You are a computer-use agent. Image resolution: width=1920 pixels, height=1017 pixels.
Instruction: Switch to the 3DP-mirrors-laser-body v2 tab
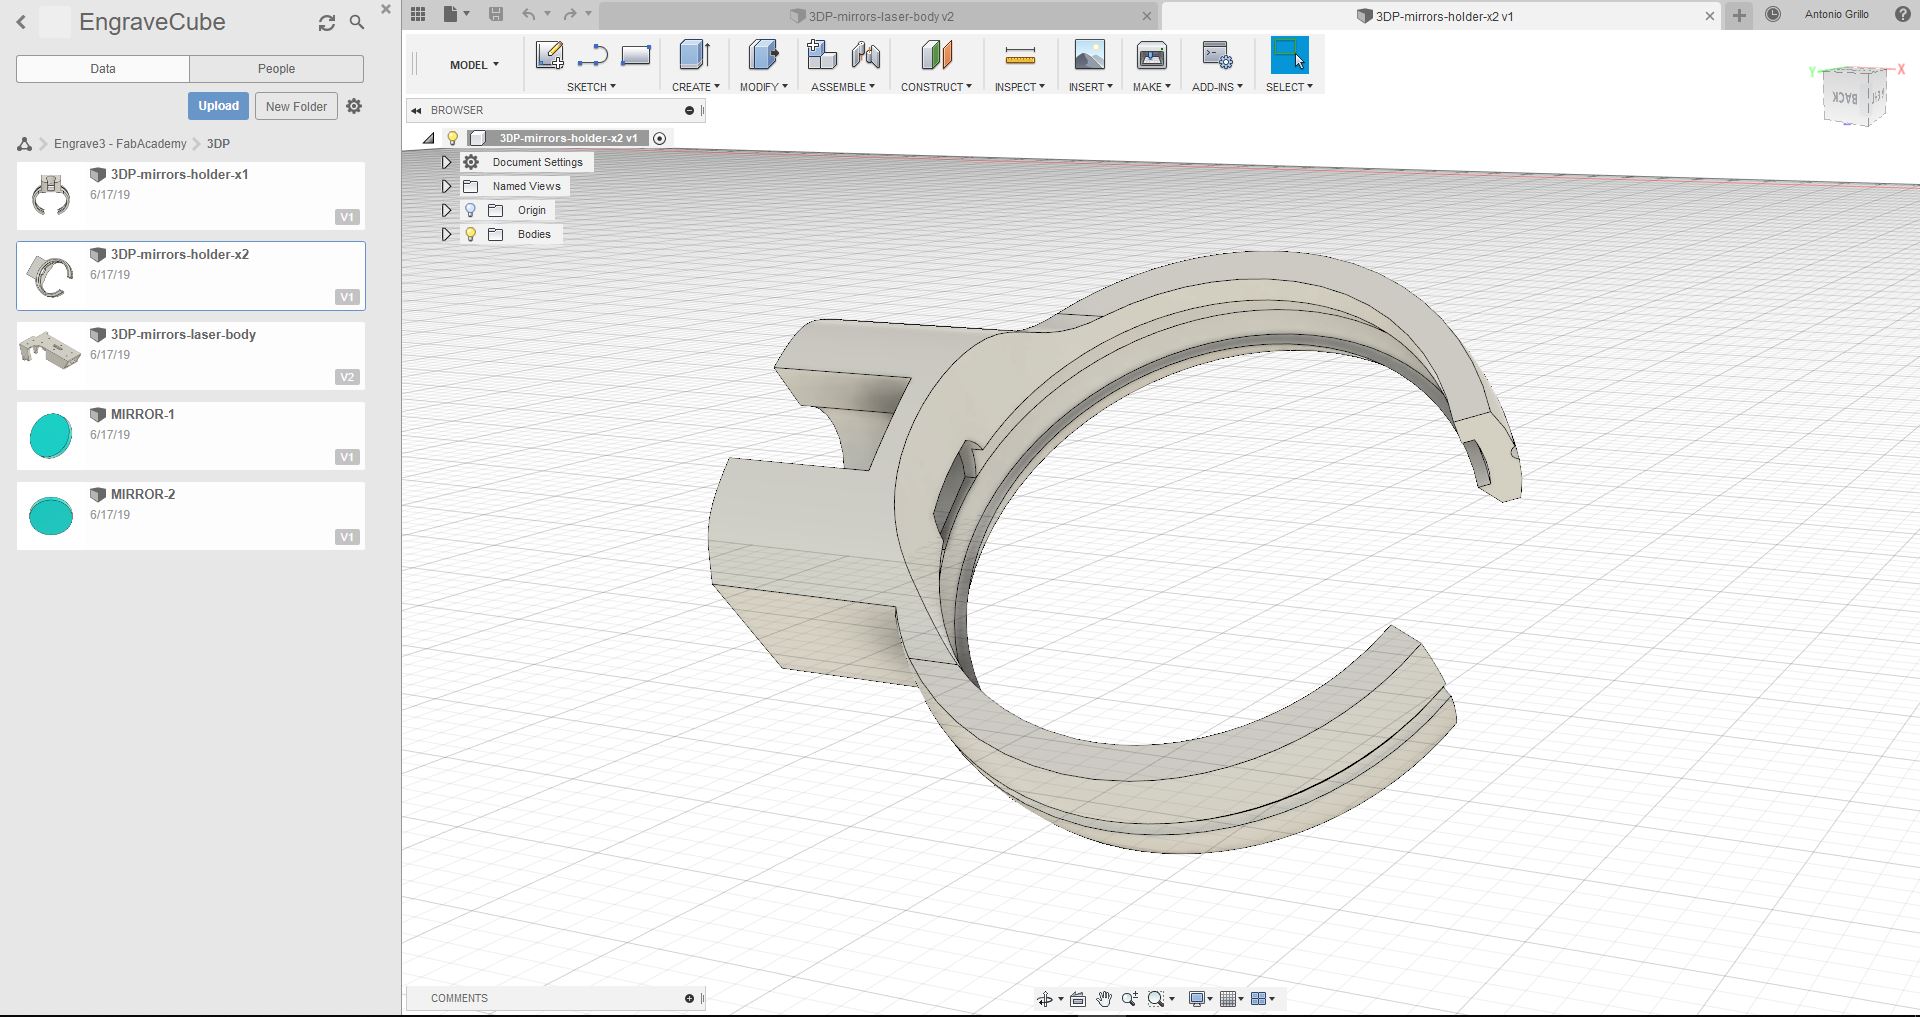click(x=880, y=16)
